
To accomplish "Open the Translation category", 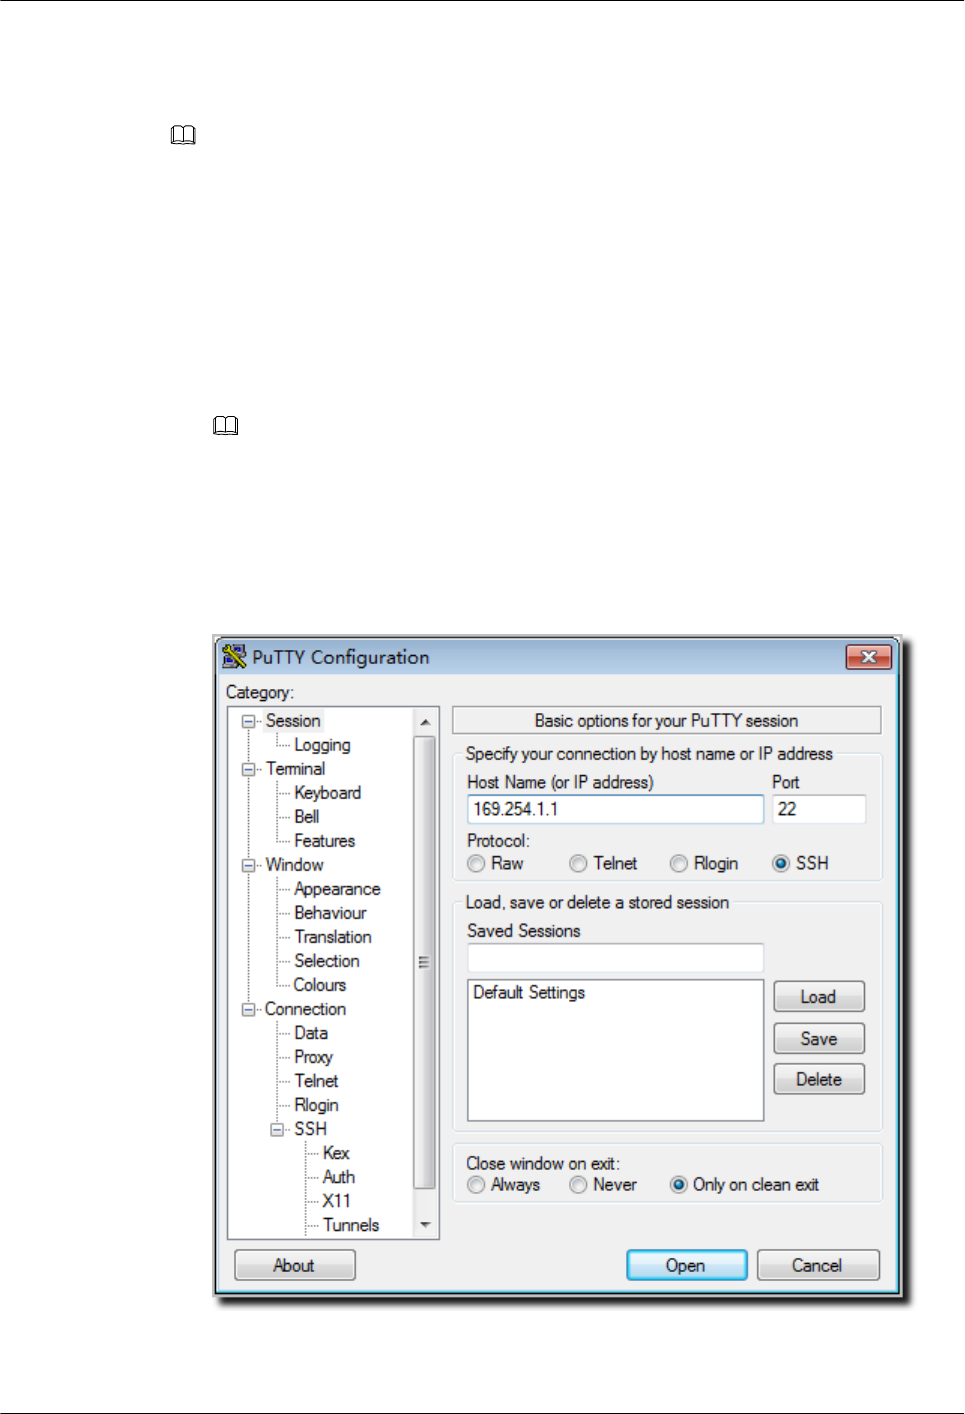I will tap(333, 937).
